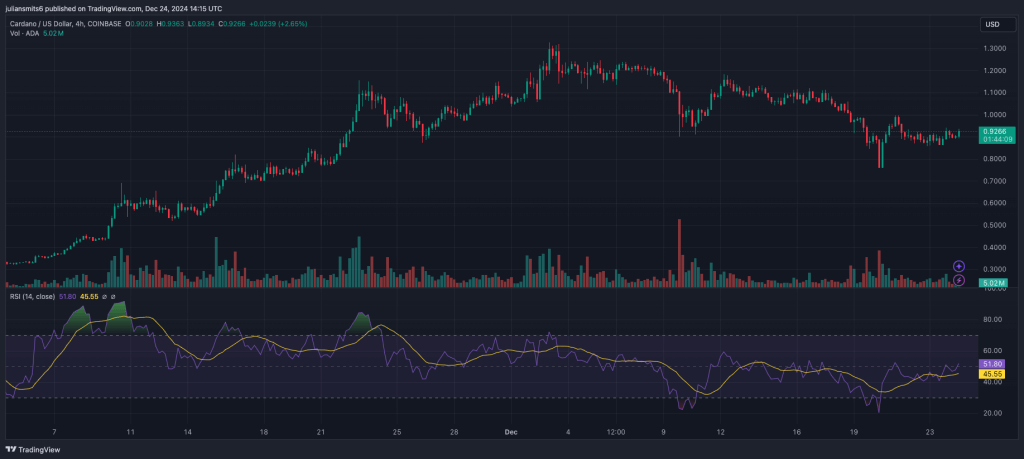Click the purple RSI value label 51.80

[991, 364]
